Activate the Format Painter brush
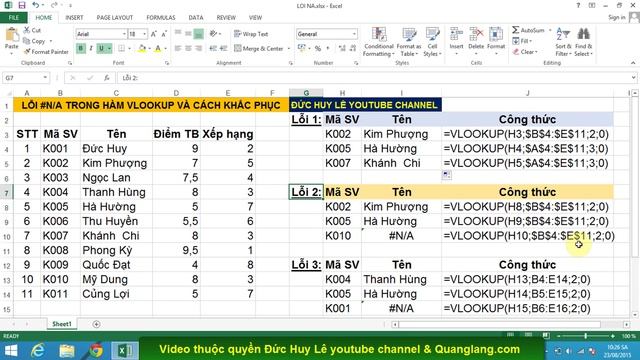This screenshot has height=360, width=640. coord(27,52)
